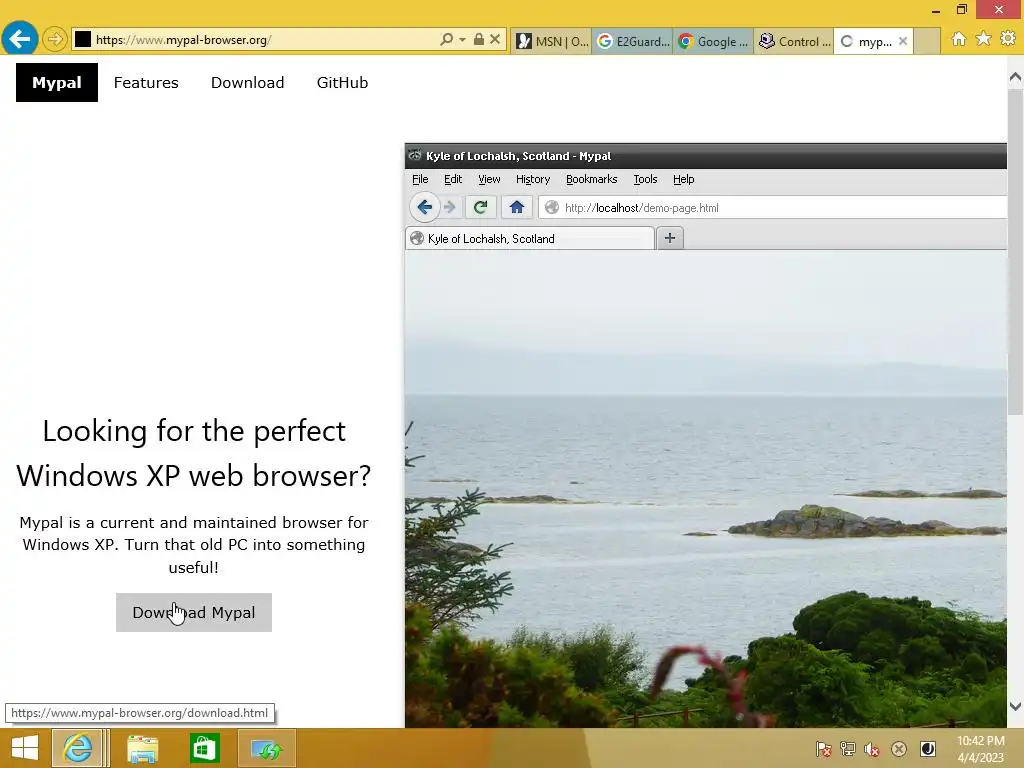Click the circled X tray icon

[x=899, y=749]
